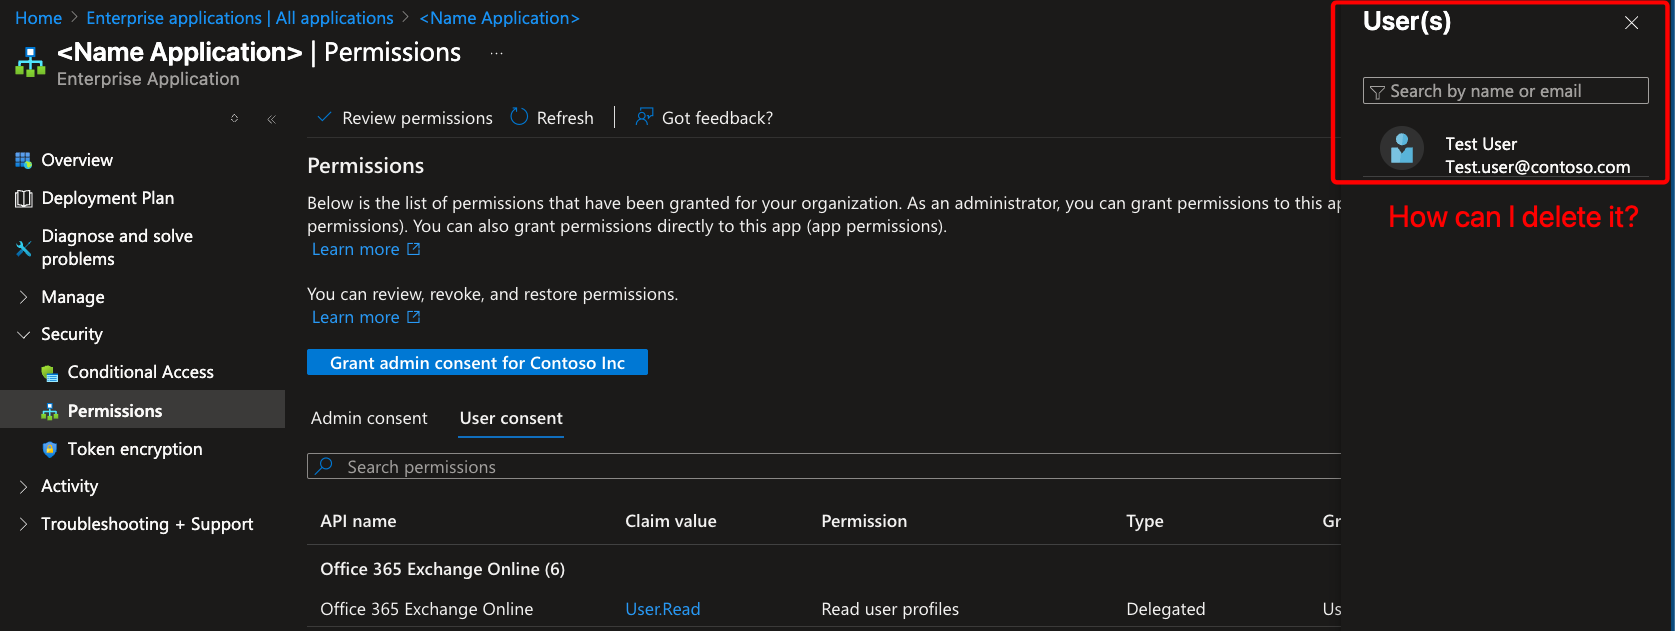Open Overview in the sidebar
The image size is (1675, 631).
tap(77, 160)
